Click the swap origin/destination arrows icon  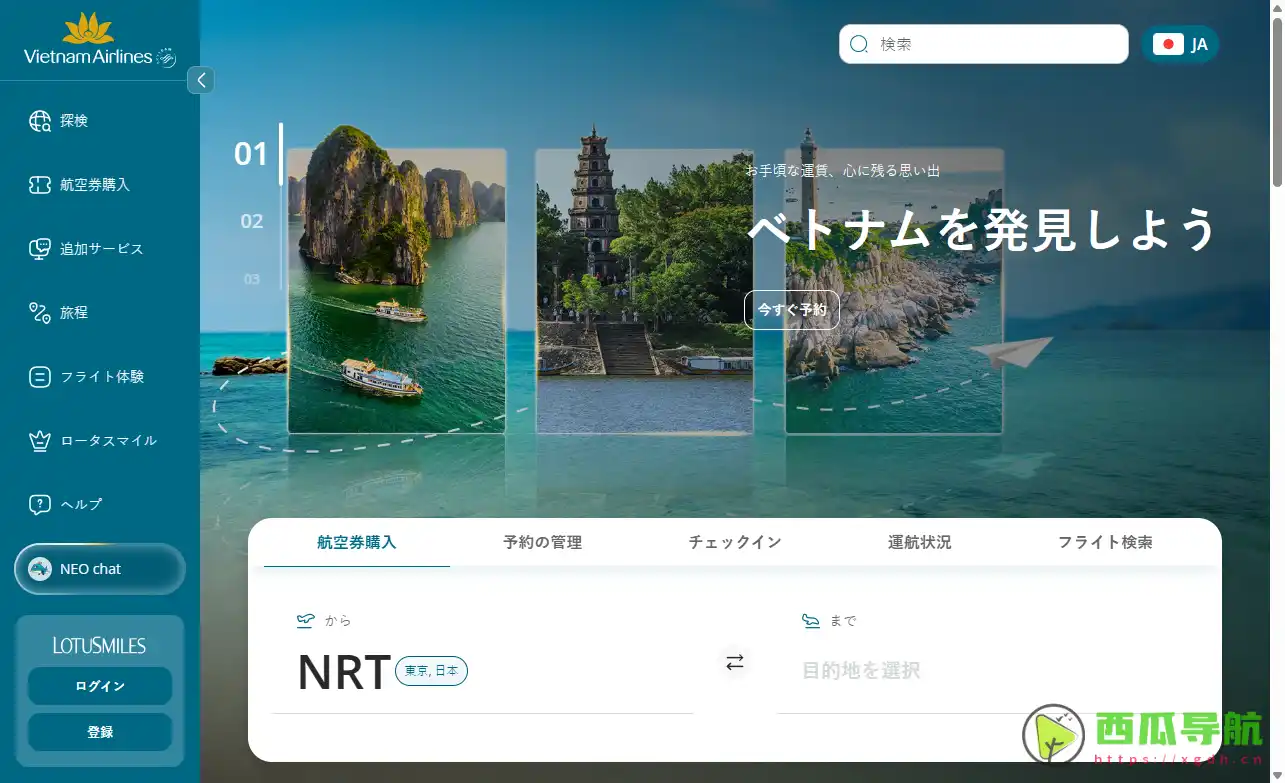tap(735, 662)
